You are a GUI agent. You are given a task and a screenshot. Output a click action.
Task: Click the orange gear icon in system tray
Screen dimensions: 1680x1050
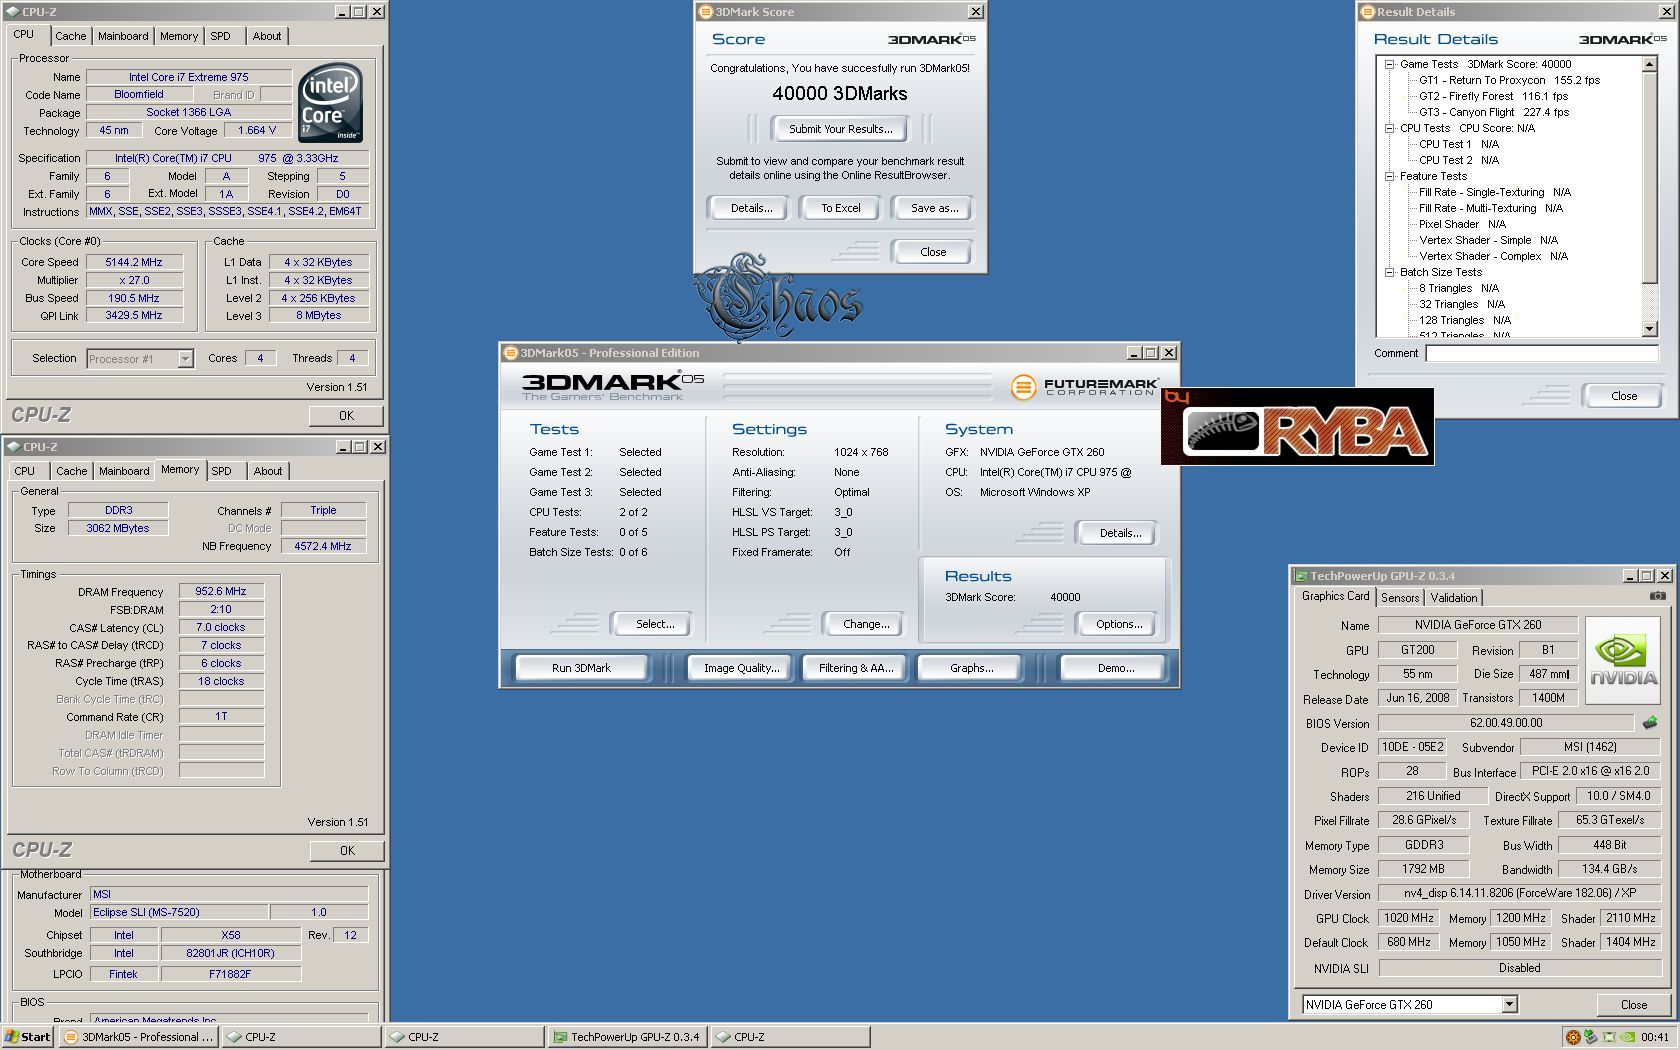click(x=1572, y=1037)
